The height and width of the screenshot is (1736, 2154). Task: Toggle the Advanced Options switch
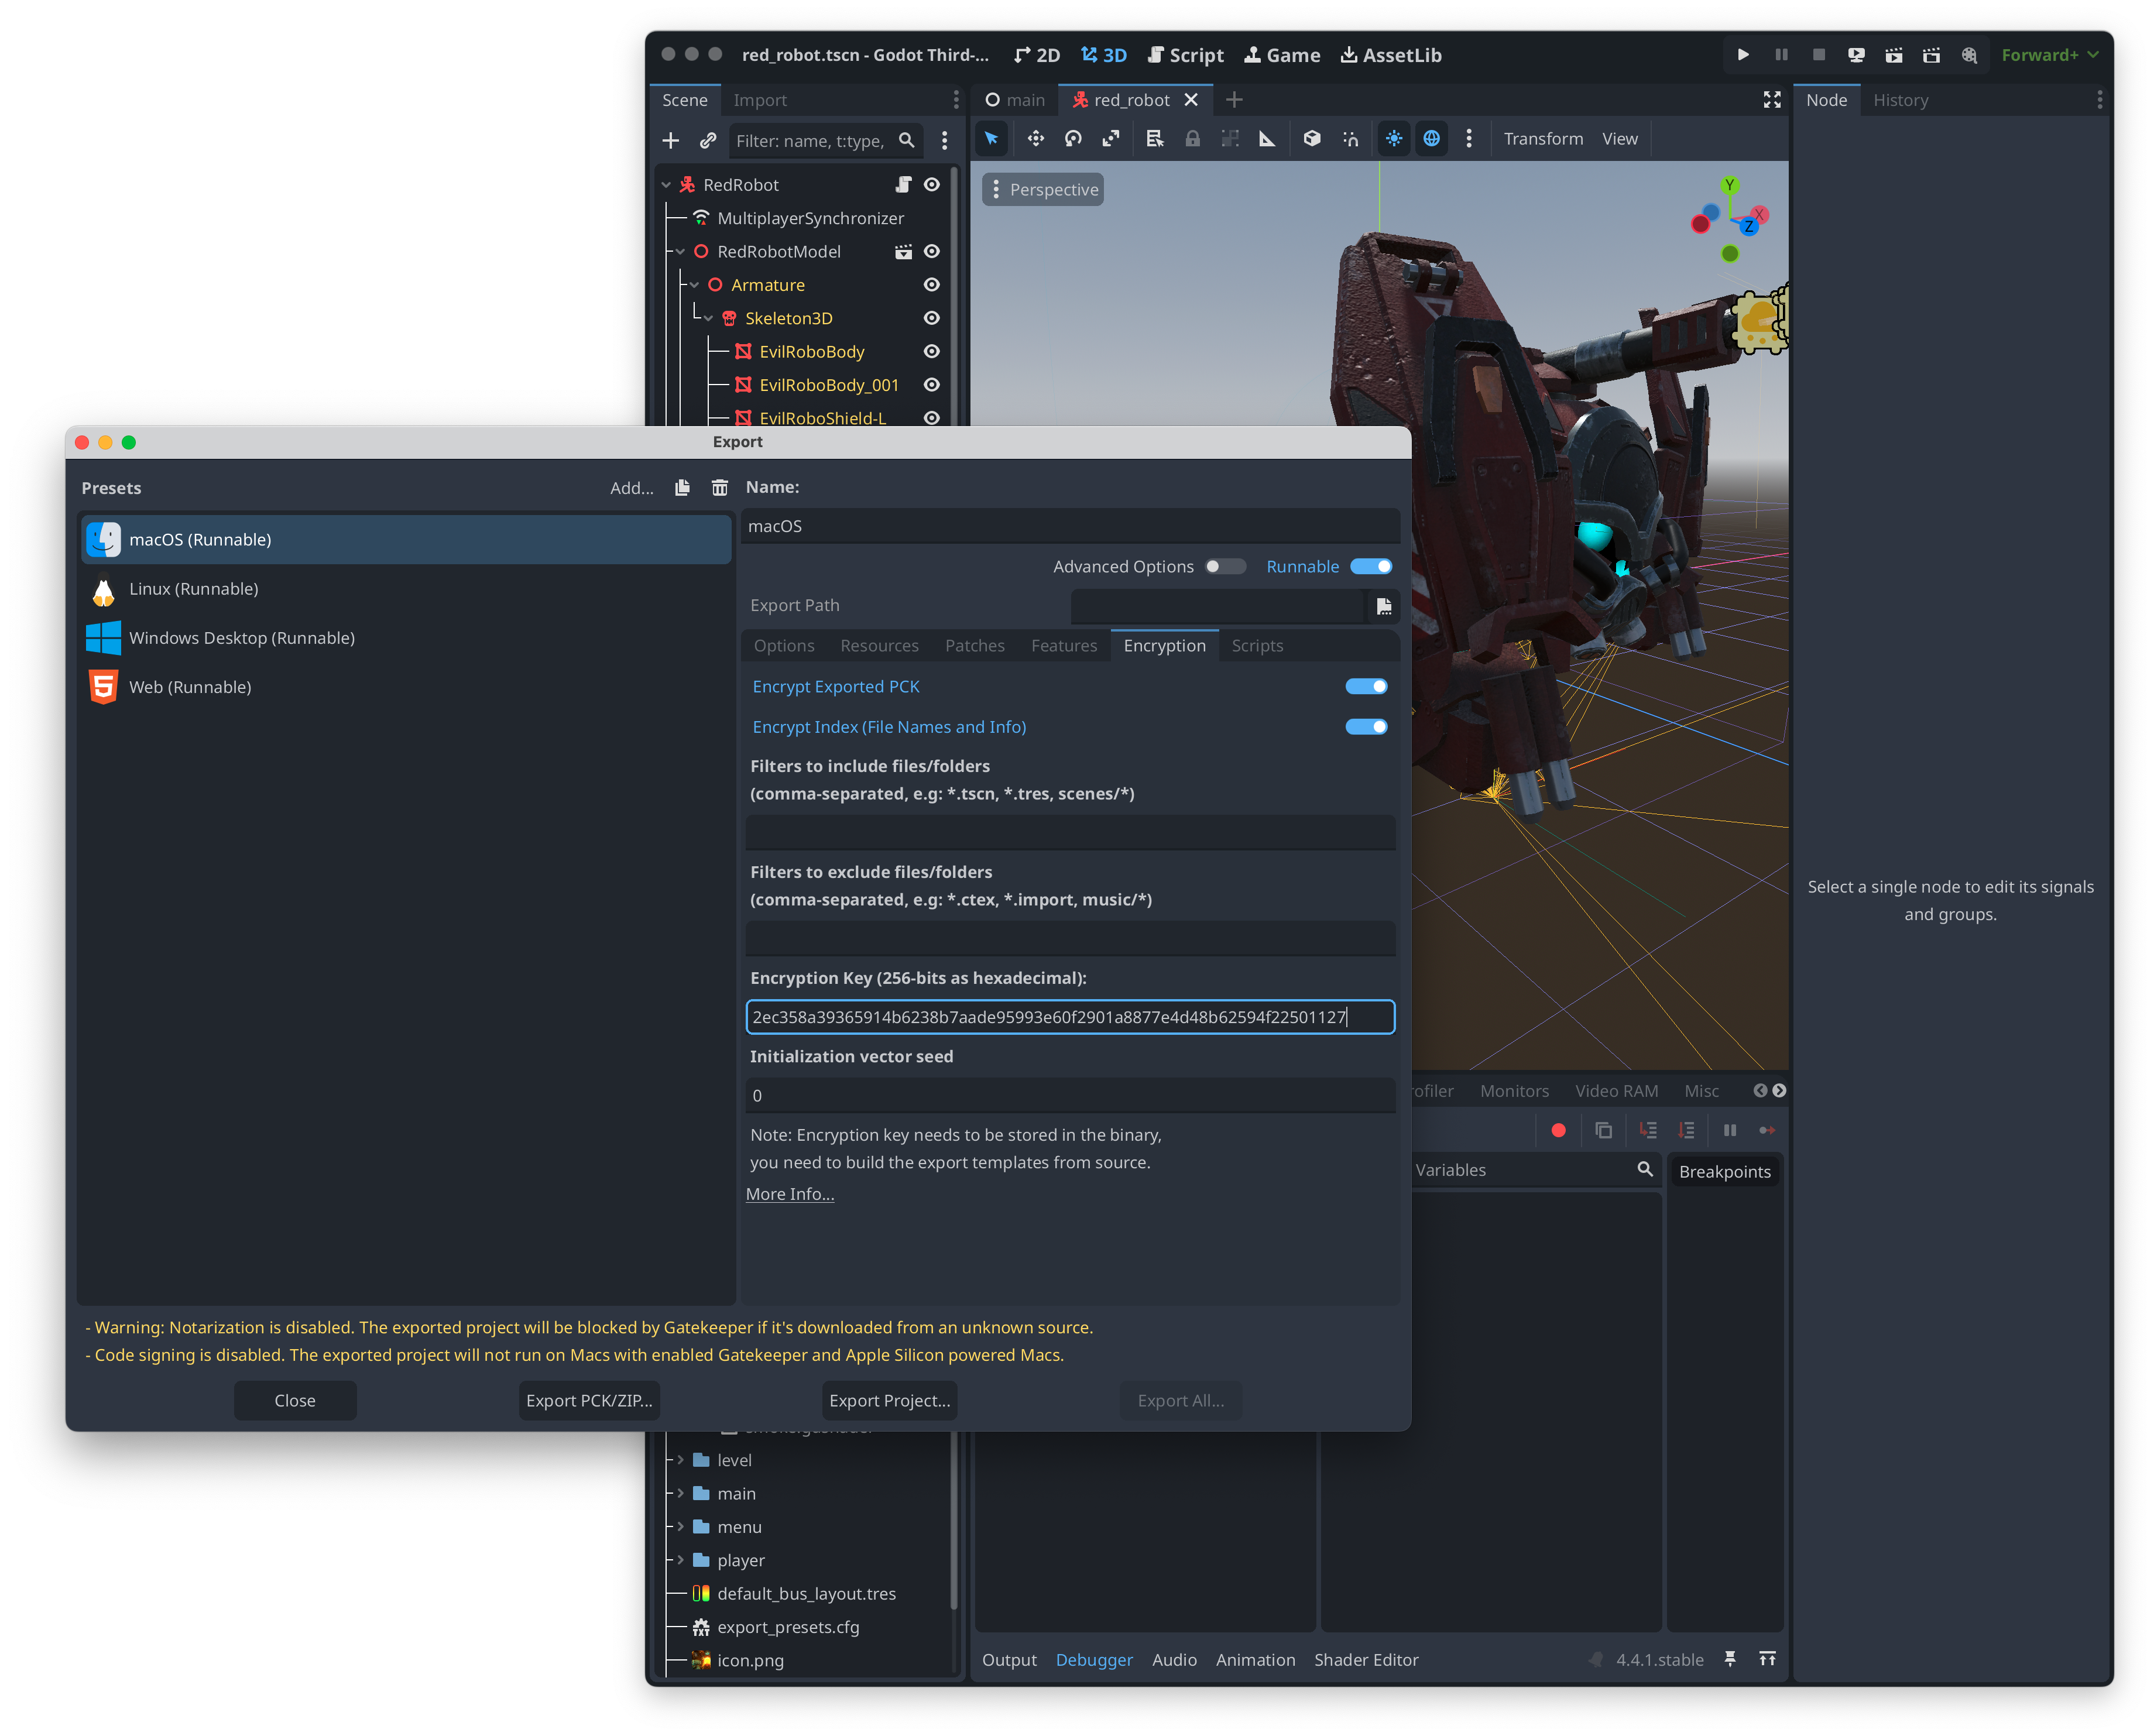click(1225, 567)
